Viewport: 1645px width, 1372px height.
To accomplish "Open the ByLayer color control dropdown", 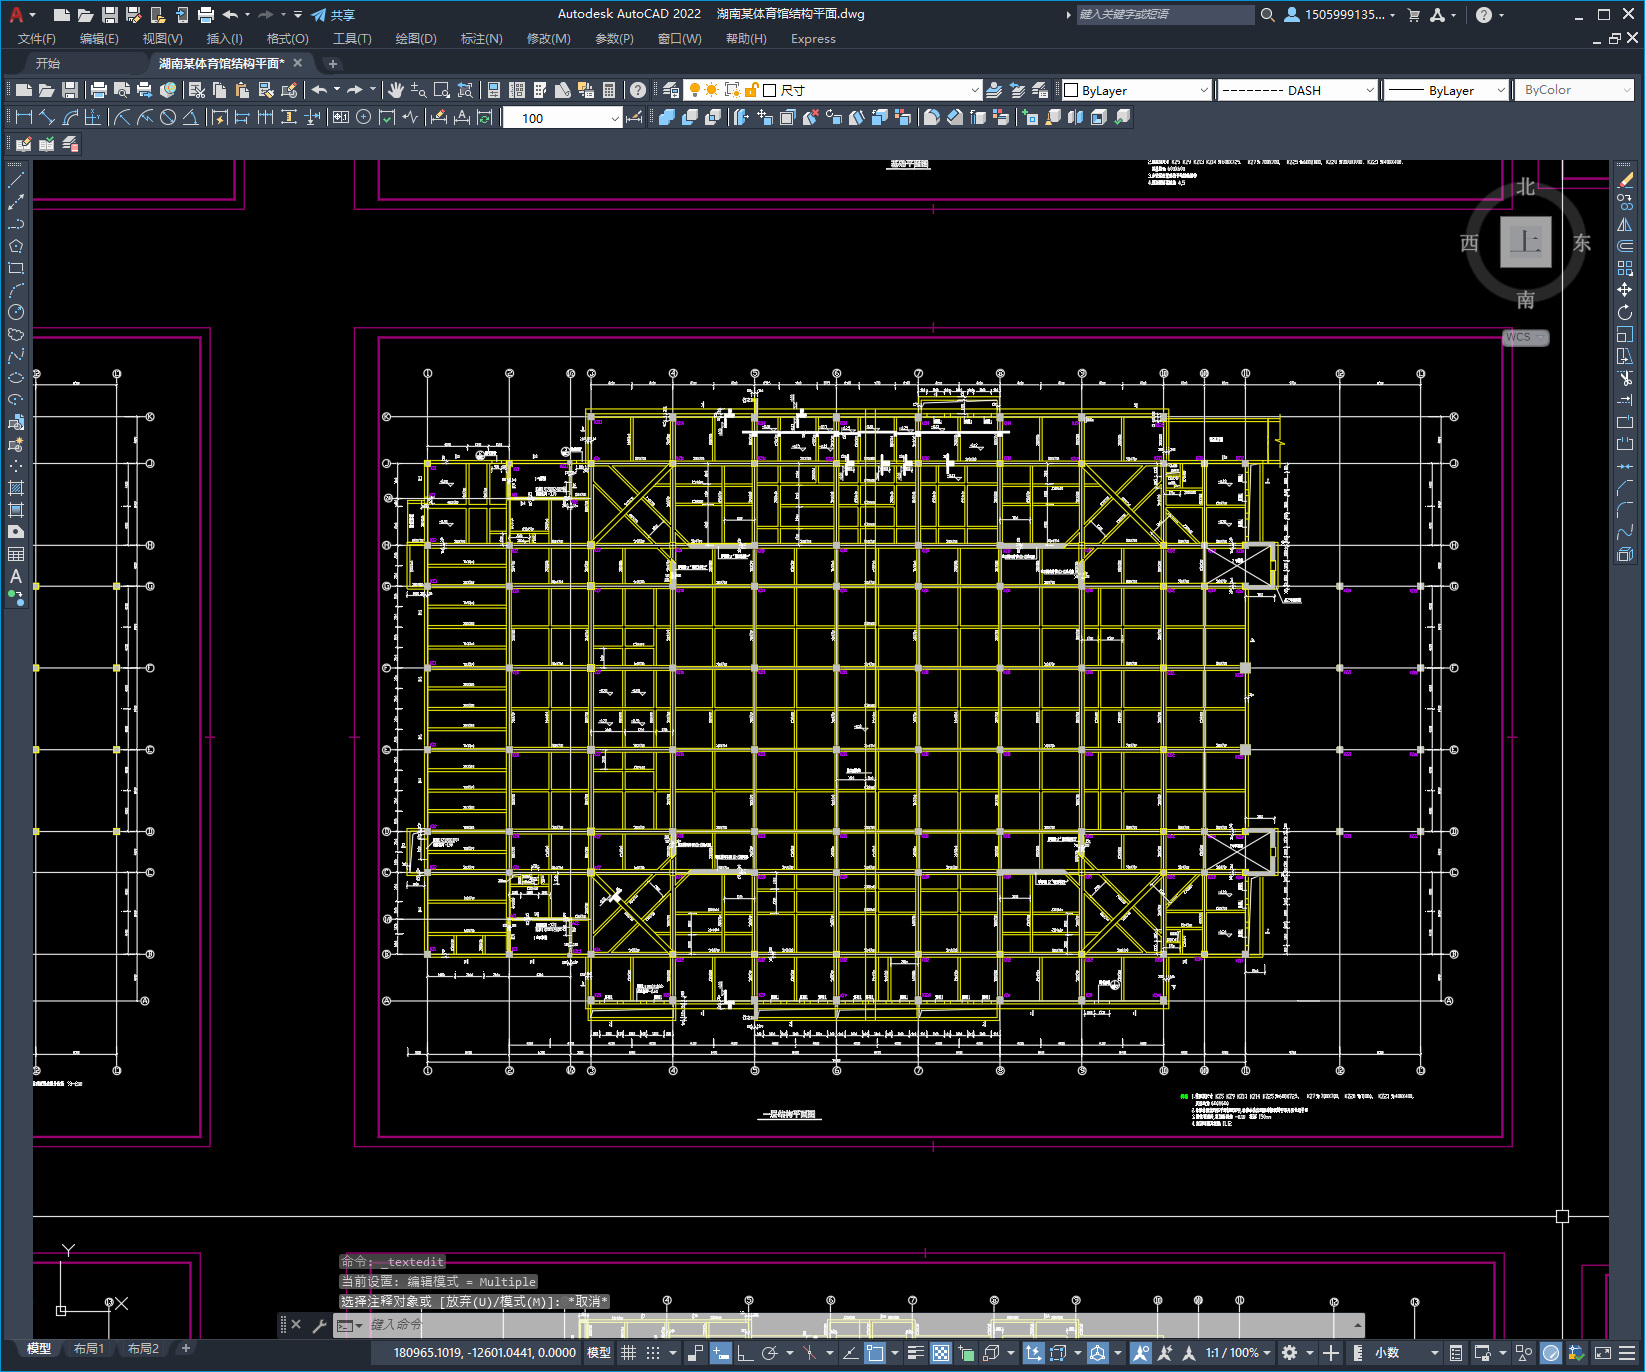I will pyautogui.click(x=1136, y=90).
